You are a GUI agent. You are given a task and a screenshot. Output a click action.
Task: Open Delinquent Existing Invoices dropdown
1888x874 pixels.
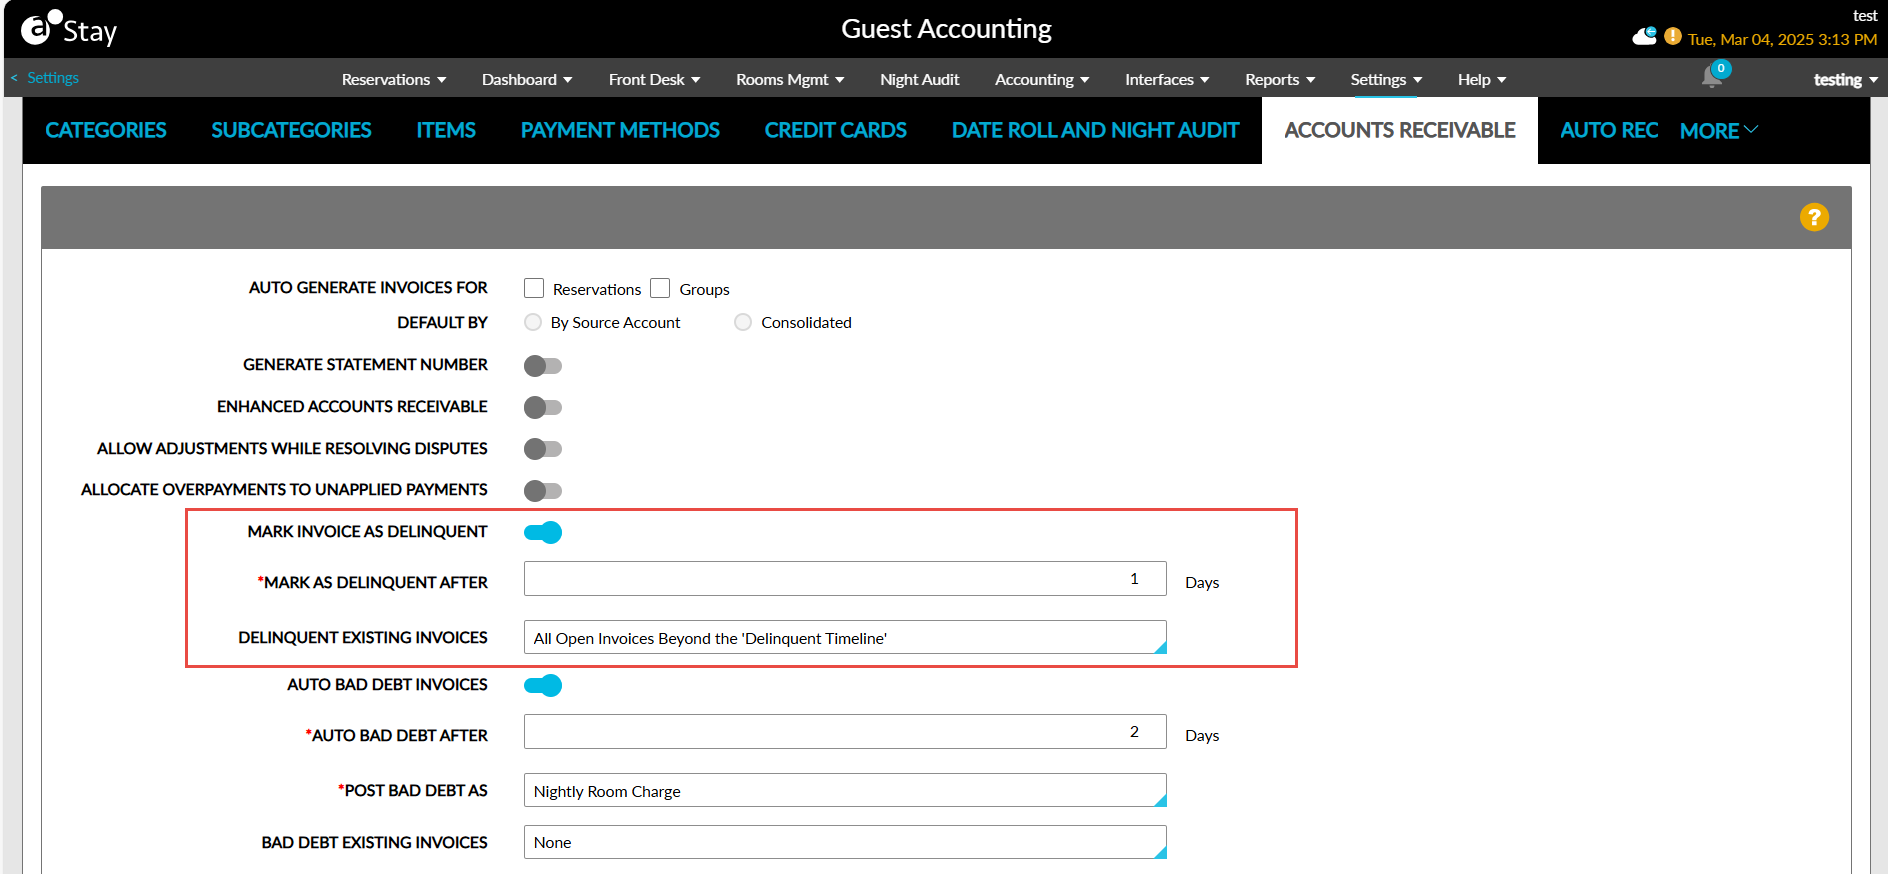[x=845, y=637]
